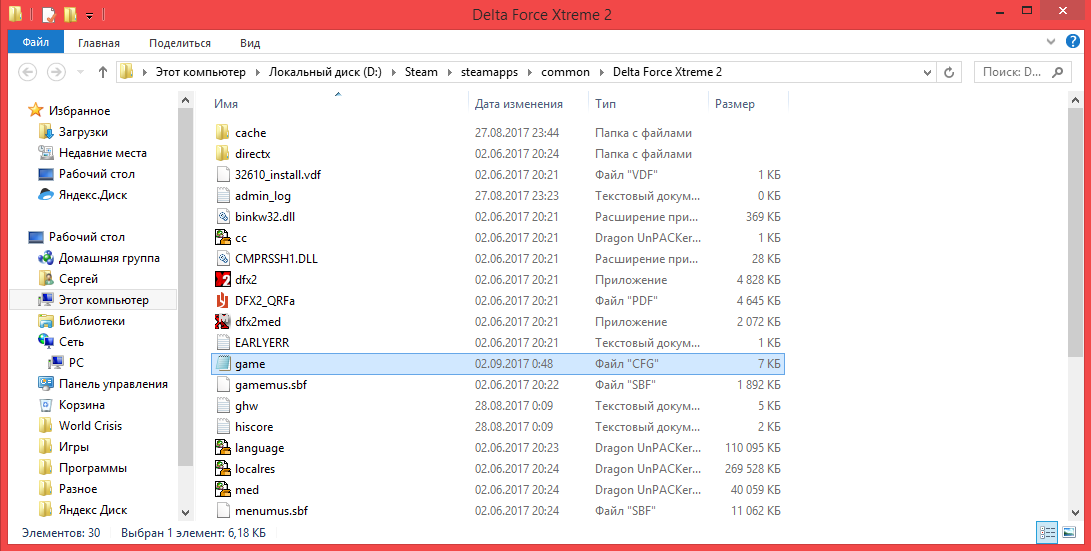
Task: Open Корзина in the sidebar
Action: point(81,404)
